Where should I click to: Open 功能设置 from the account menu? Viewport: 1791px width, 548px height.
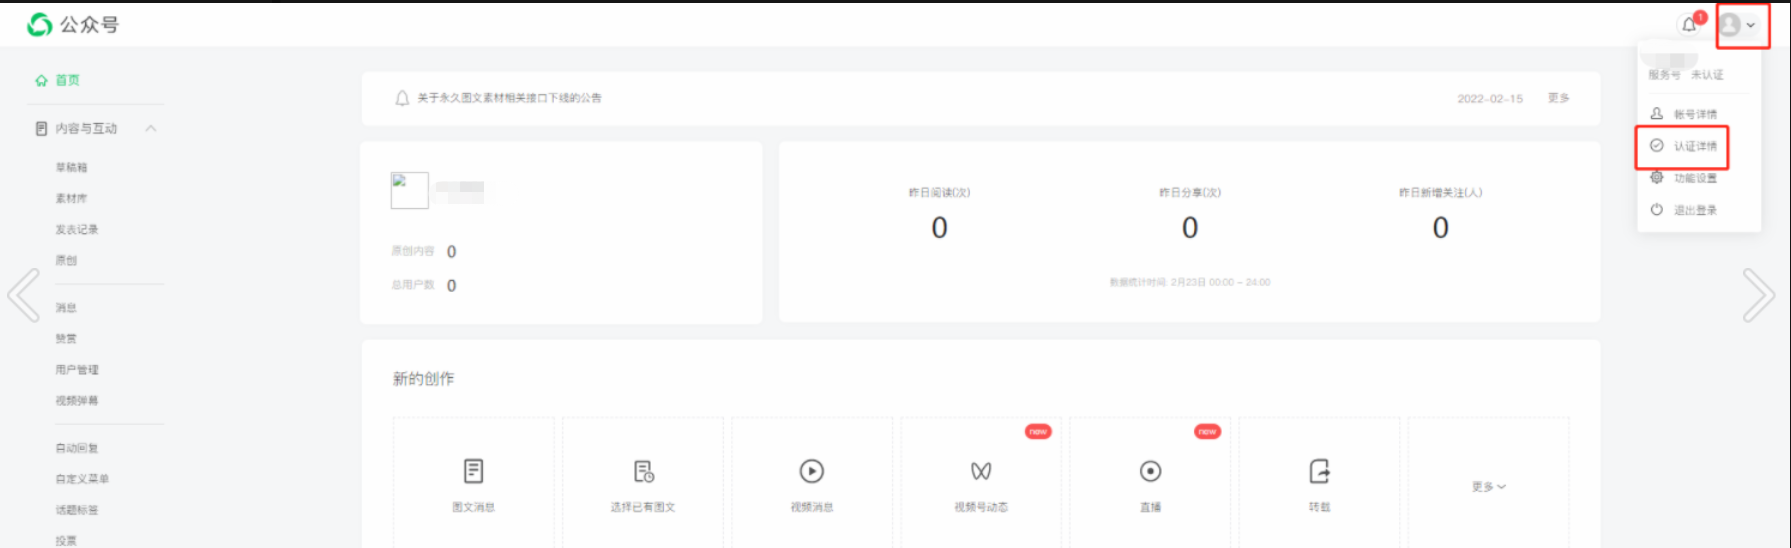[1694, 178]
